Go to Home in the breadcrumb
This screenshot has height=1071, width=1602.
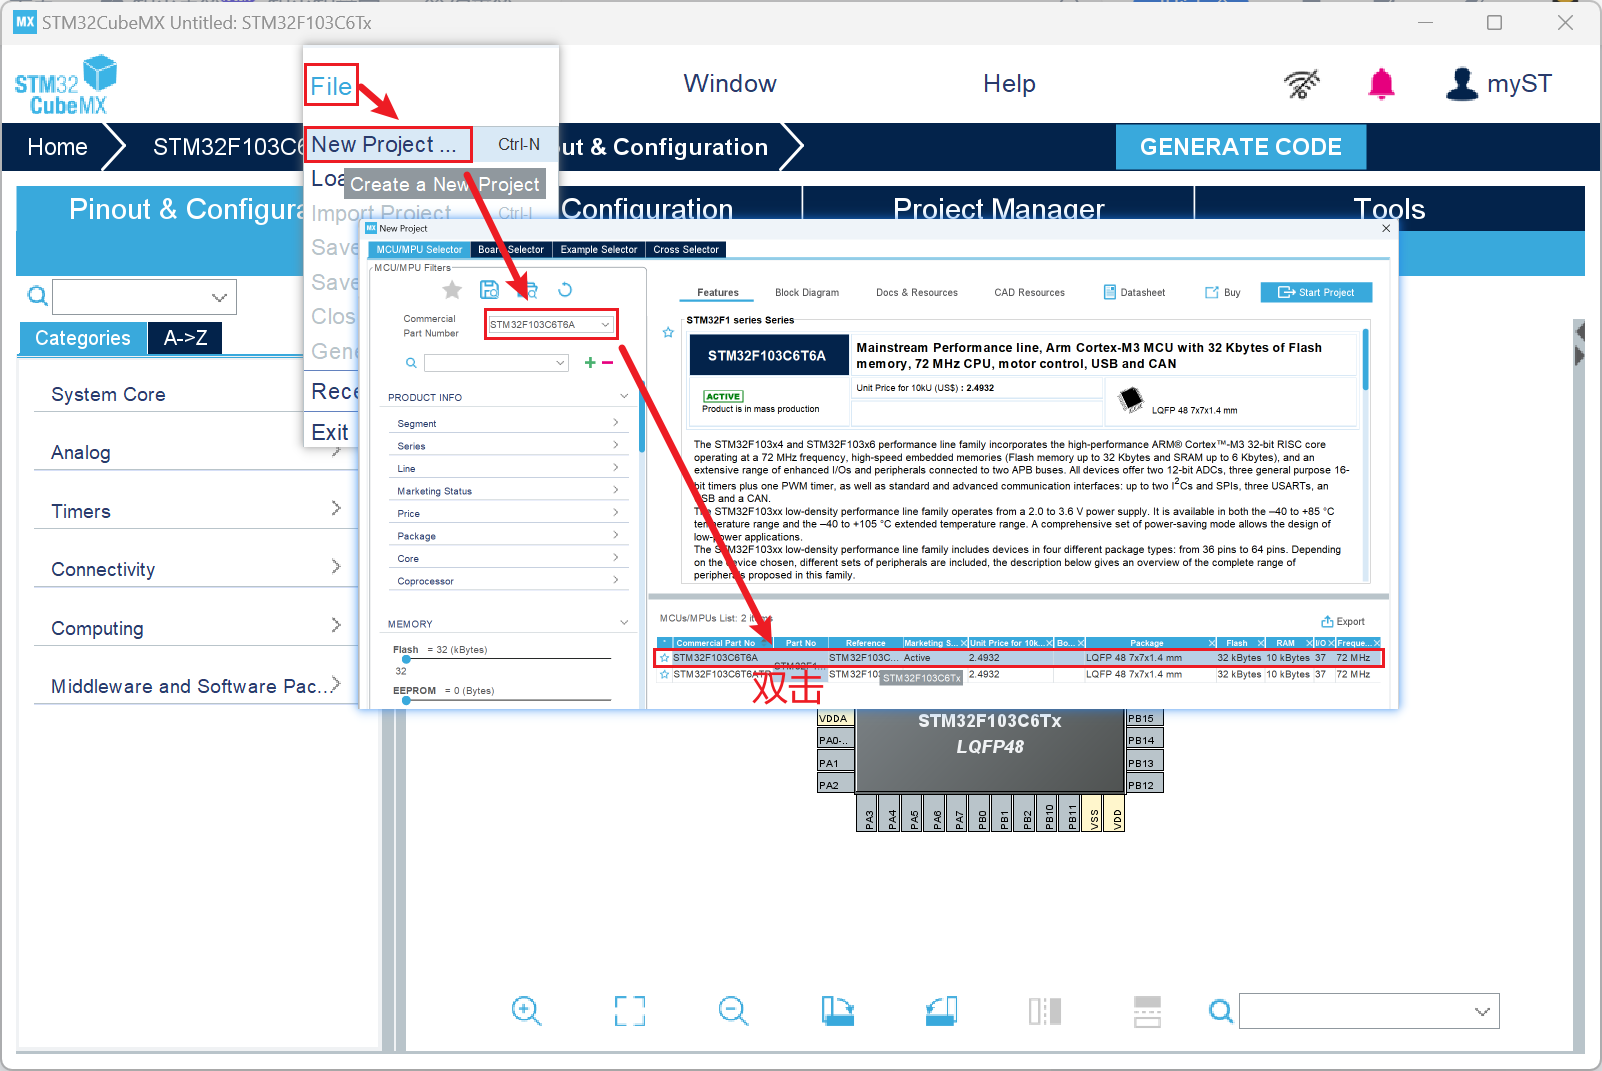click(x=57, y=147)
